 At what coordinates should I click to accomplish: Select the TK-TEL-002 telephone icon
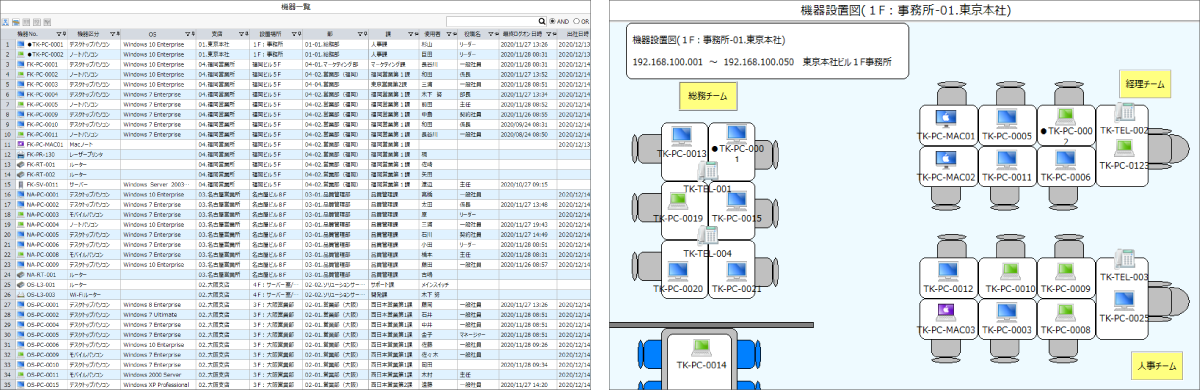click(x=1109, y=114)
